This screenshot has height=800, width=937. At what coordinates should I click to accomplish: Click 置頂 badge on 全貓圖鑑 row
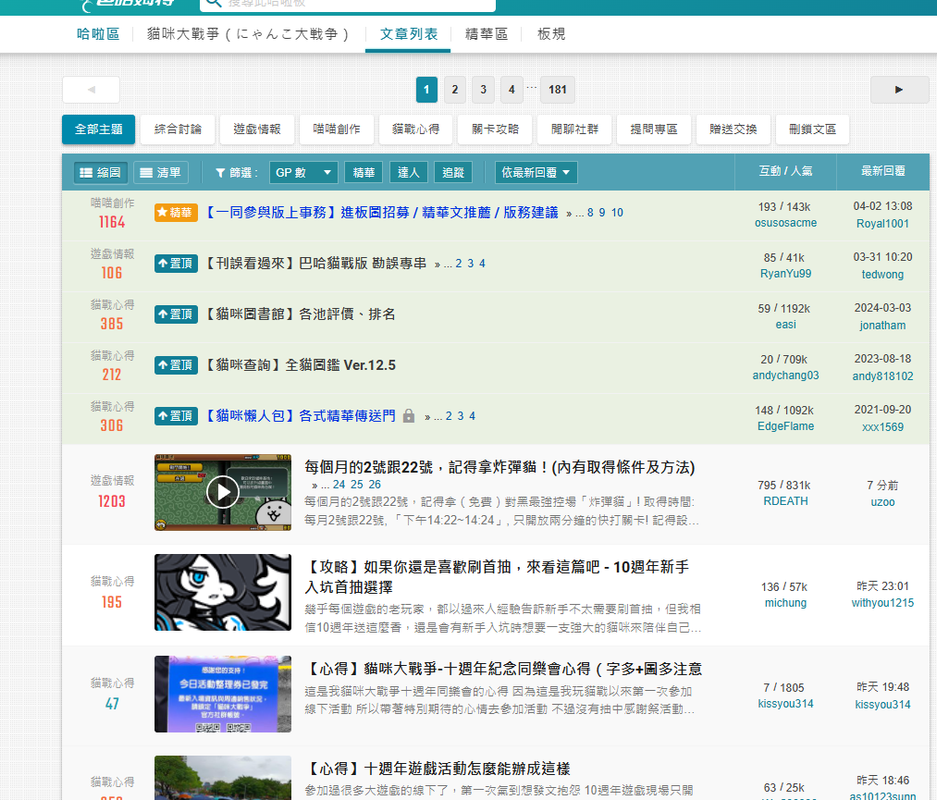coord(176,365)
